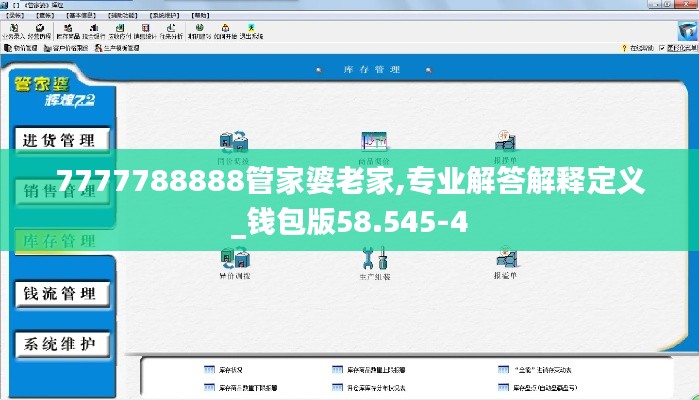The height and width of the screenshot is (400, 699).
Task: Open the 报损单 icon in 库存管理 panel
Action: pos(505,146)
